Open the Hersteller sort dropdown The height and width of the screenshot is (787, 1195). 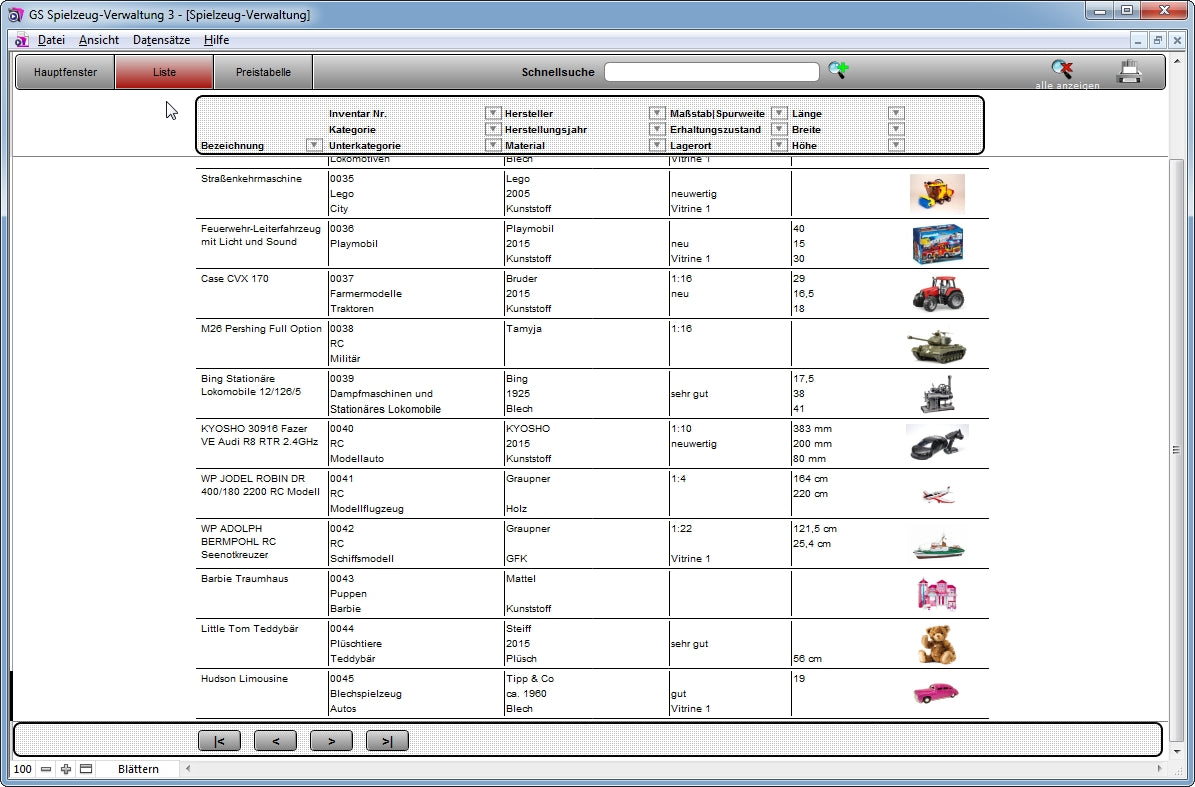(657, 114)
